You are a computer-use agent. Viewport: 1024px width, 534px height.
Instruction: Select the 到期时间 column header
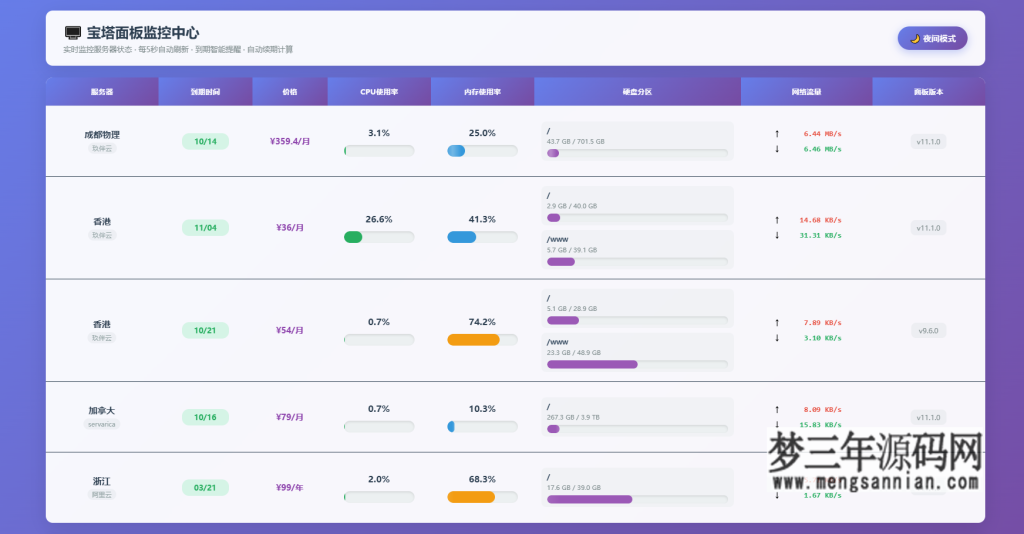pos(205,92)
